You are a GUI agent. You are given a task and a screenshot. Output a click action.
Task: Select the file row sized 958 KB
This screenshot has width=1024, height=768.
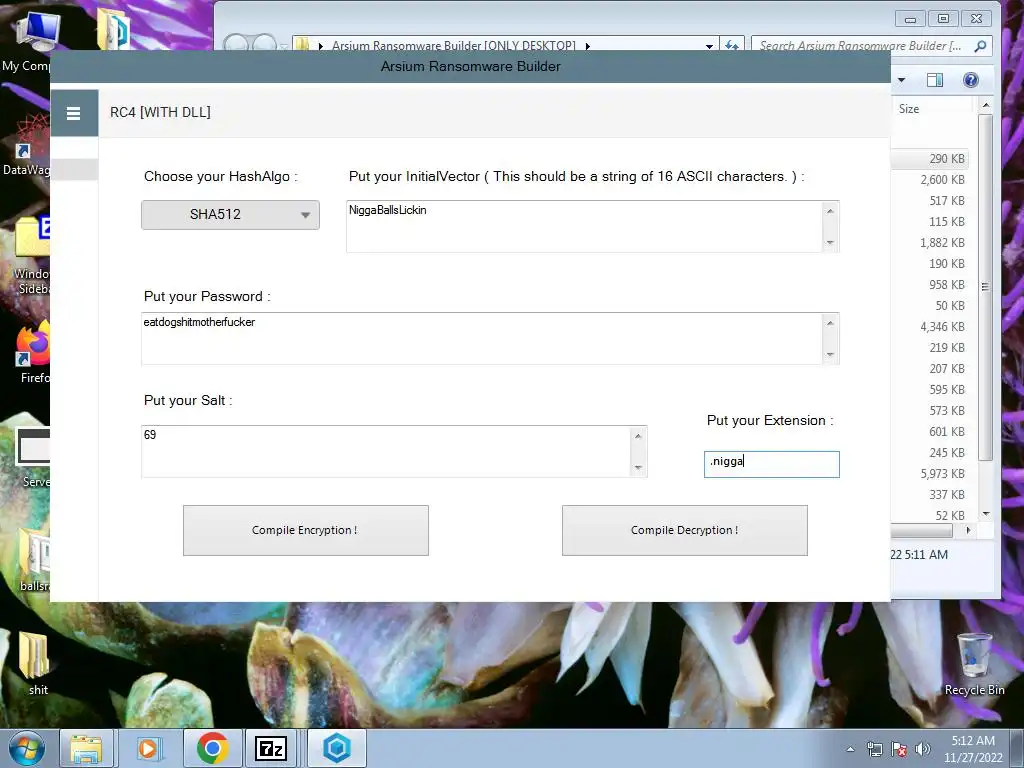tap(930, 285)
